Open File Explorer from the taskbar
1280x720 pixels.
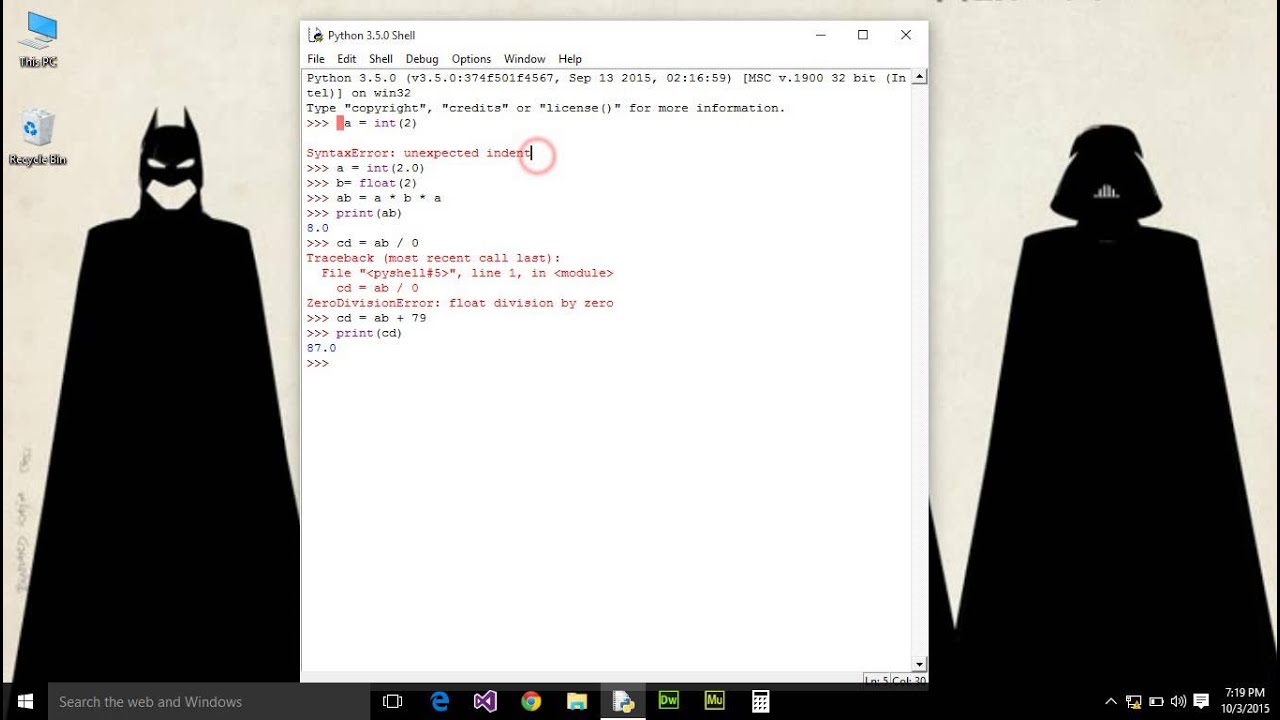577,701
